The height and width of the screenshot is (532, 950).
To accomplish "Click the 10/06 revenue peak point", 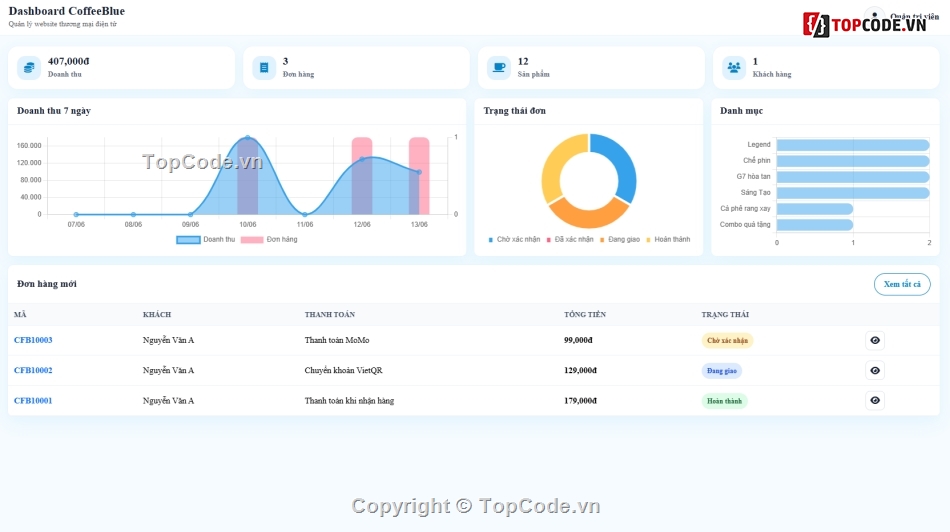I will (x=247, y=138).
